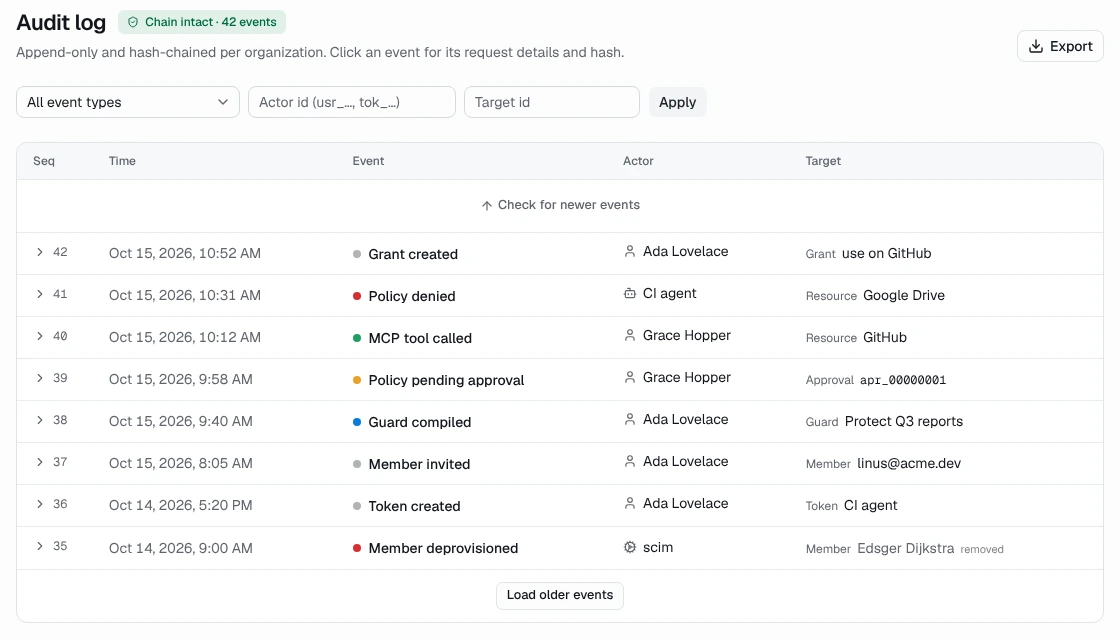Click the Member deprovisioned event label

tap(443, 549)
